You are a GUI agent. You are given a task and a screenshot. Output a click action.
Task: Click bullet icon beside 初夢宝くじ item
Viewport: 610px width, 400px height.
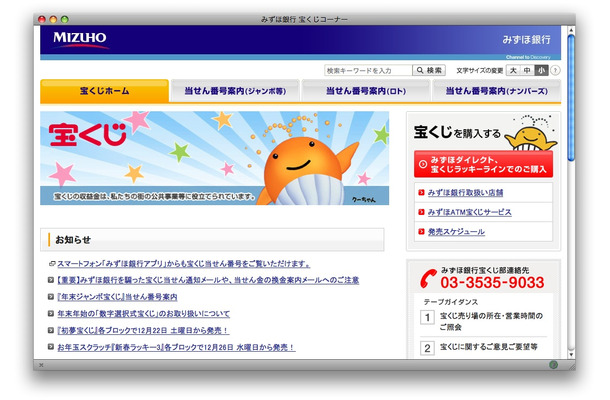click(51, 330)
